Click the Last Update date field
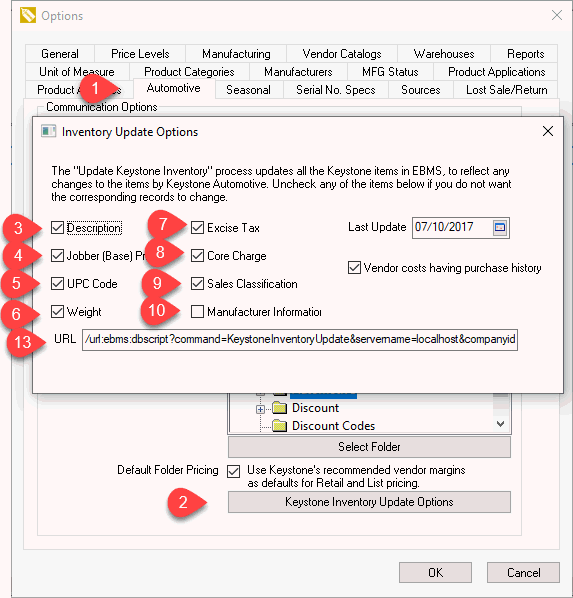Screen dimensions: 573x598 pos(461,228)
